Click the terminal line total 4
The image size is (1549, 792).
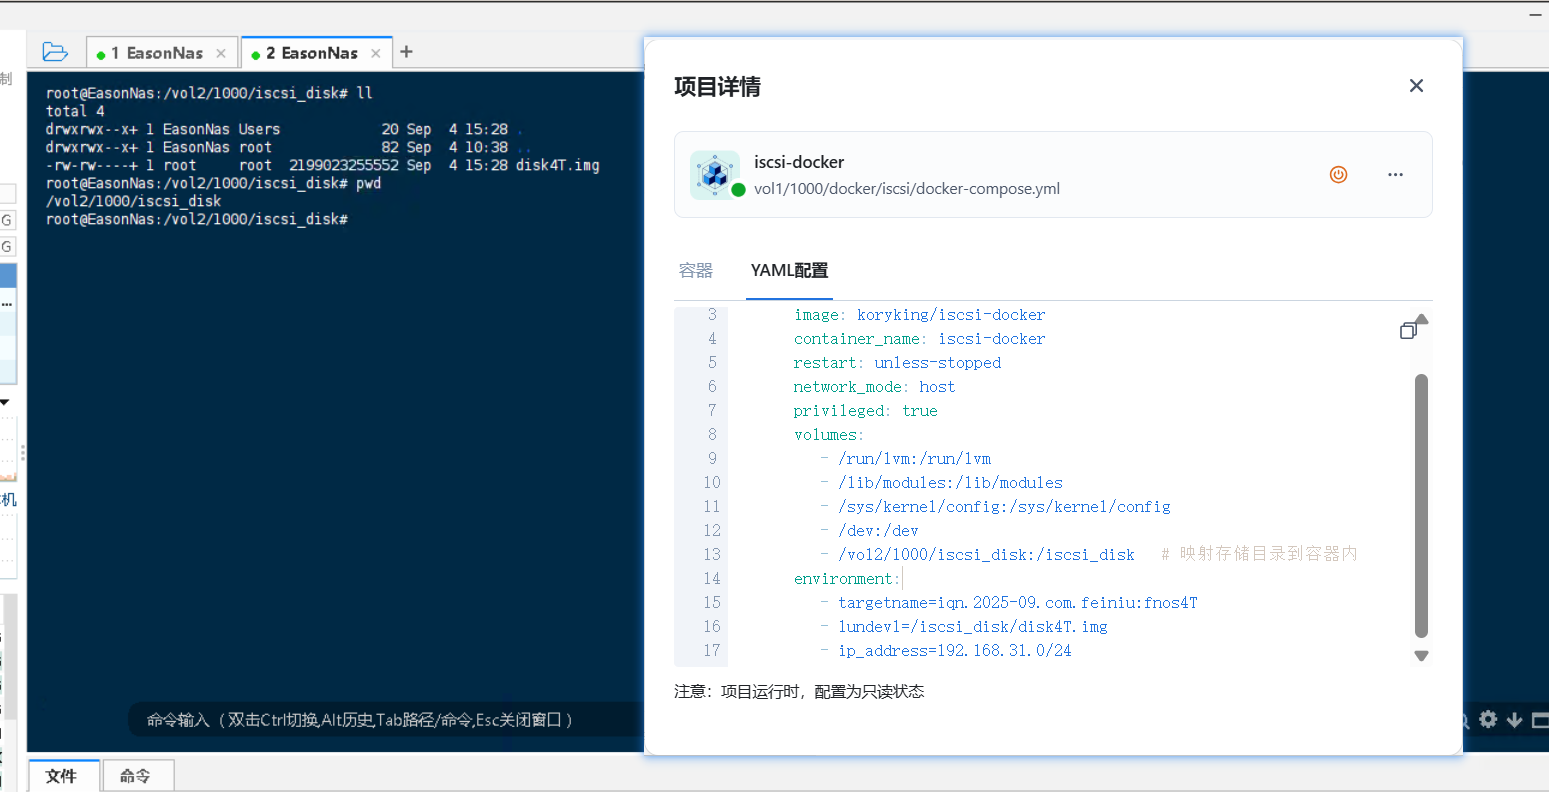[75, 111]
